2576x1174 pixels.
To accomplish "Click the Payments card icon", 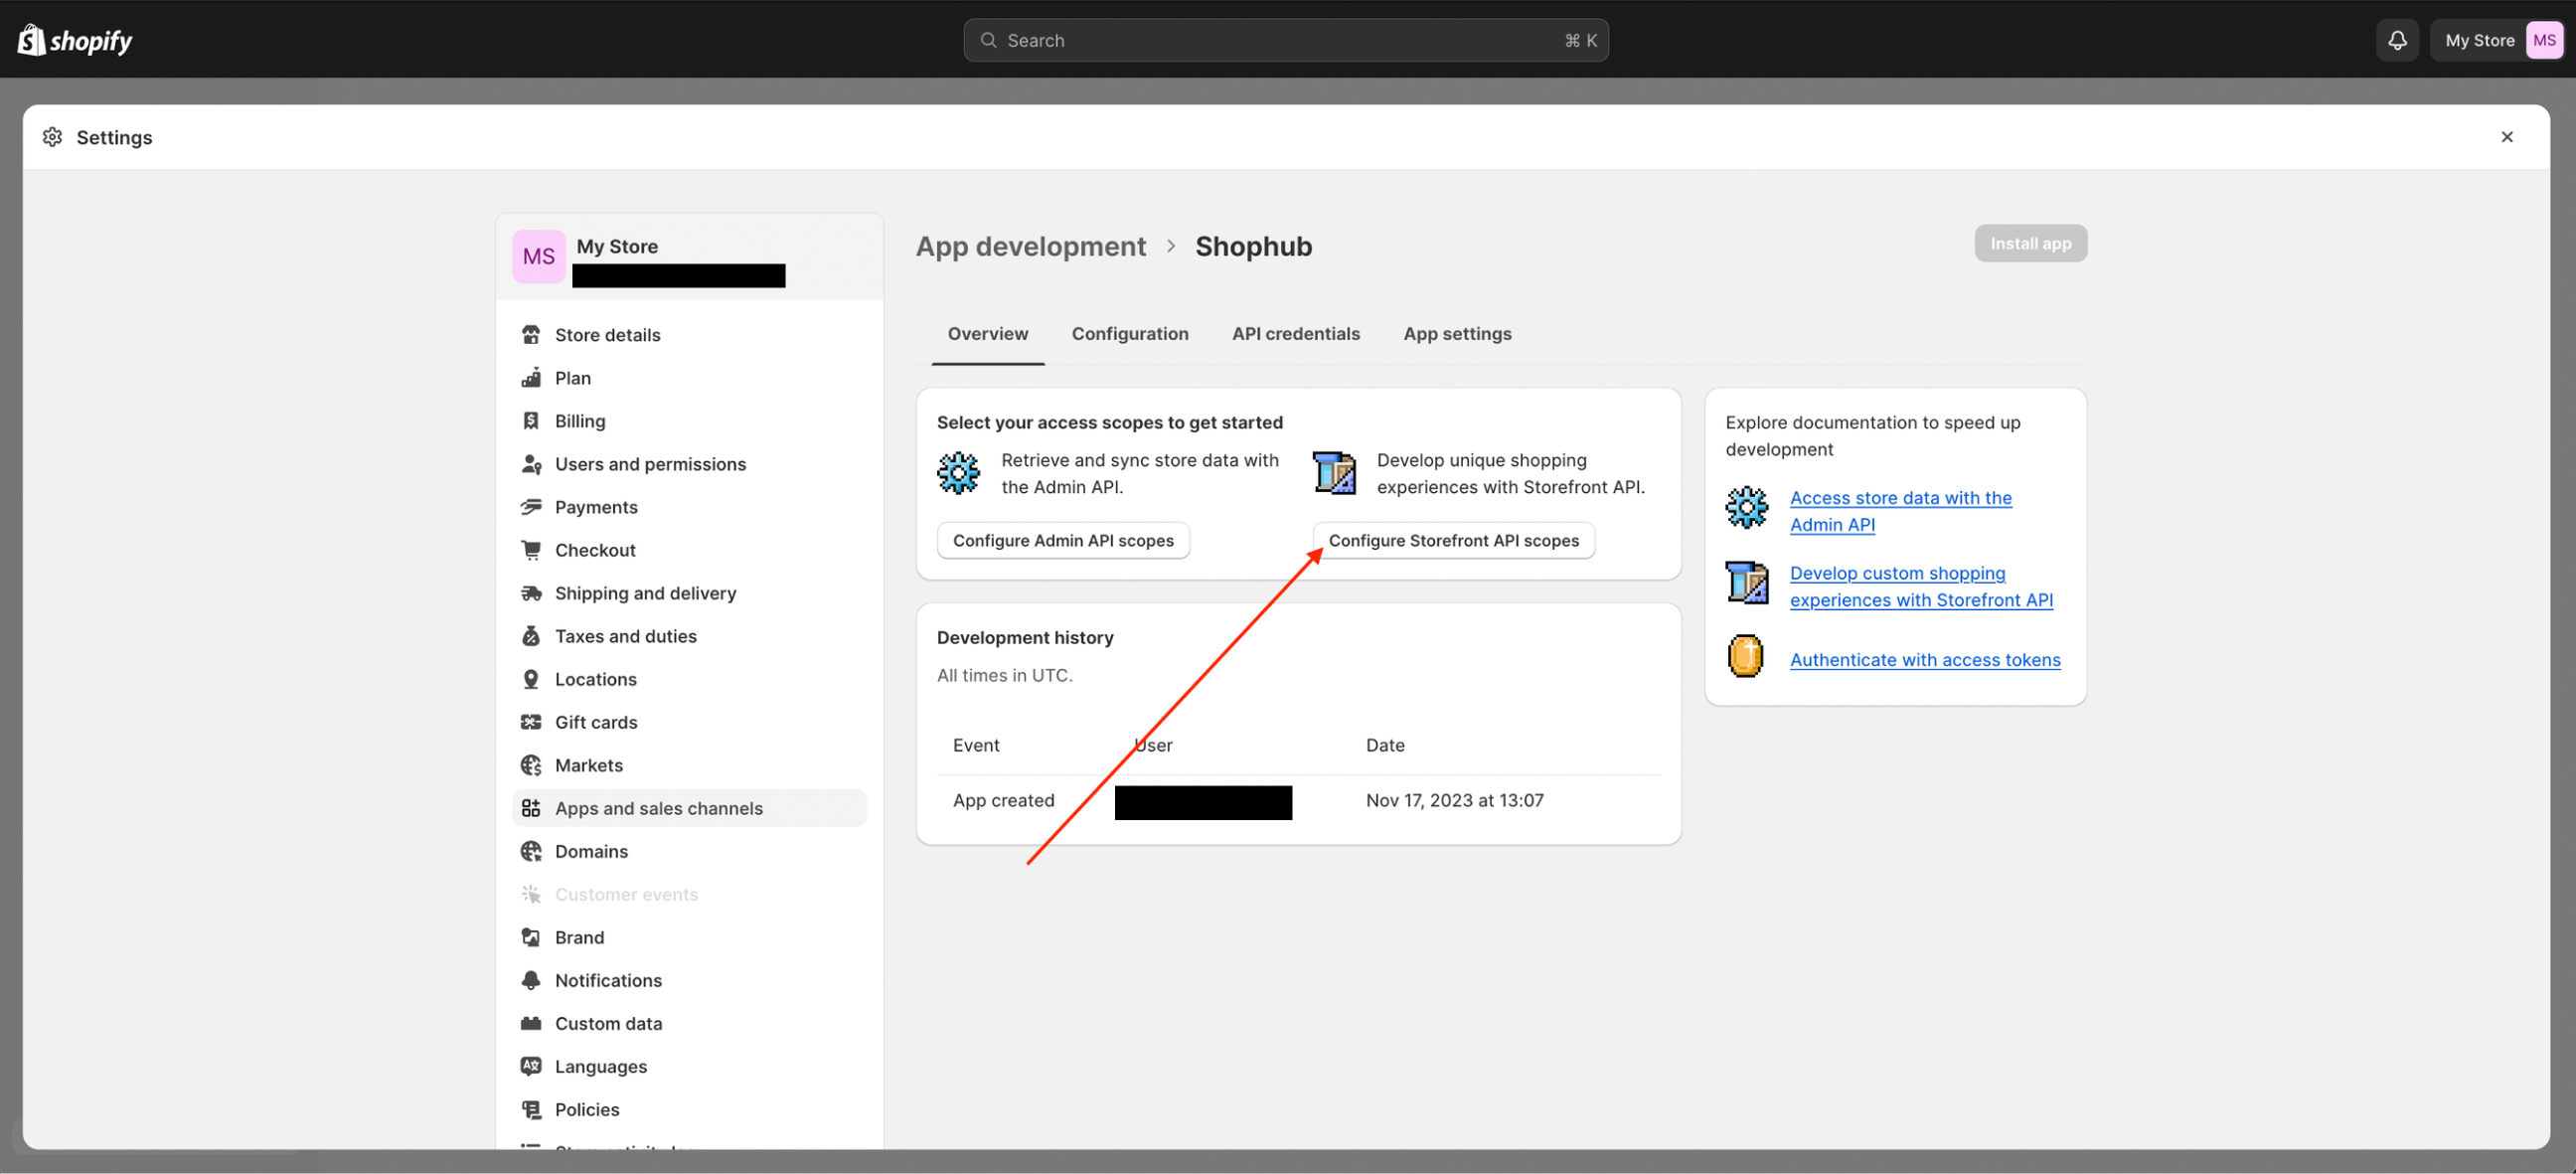I will 533,506.
